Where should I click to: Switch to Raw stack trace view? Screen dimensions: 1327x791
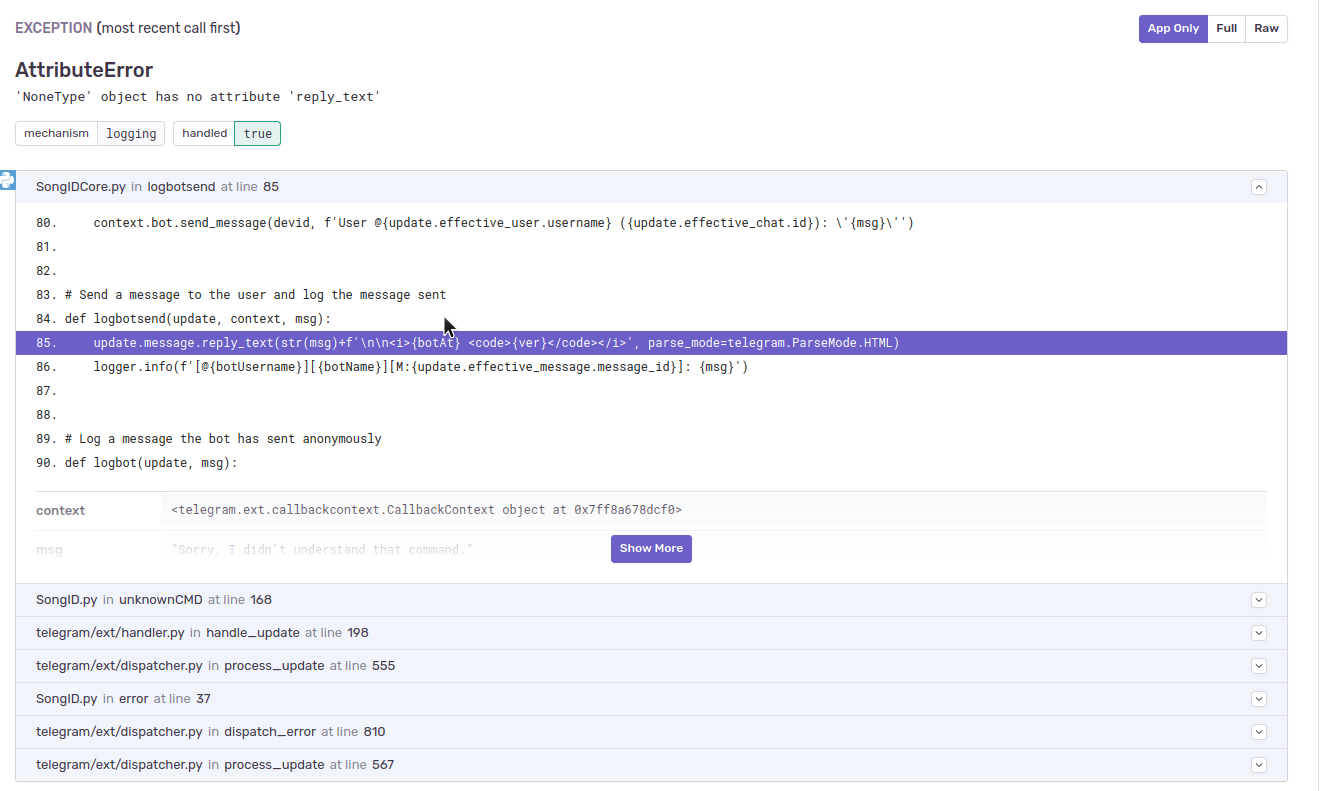pos(1266,29)
